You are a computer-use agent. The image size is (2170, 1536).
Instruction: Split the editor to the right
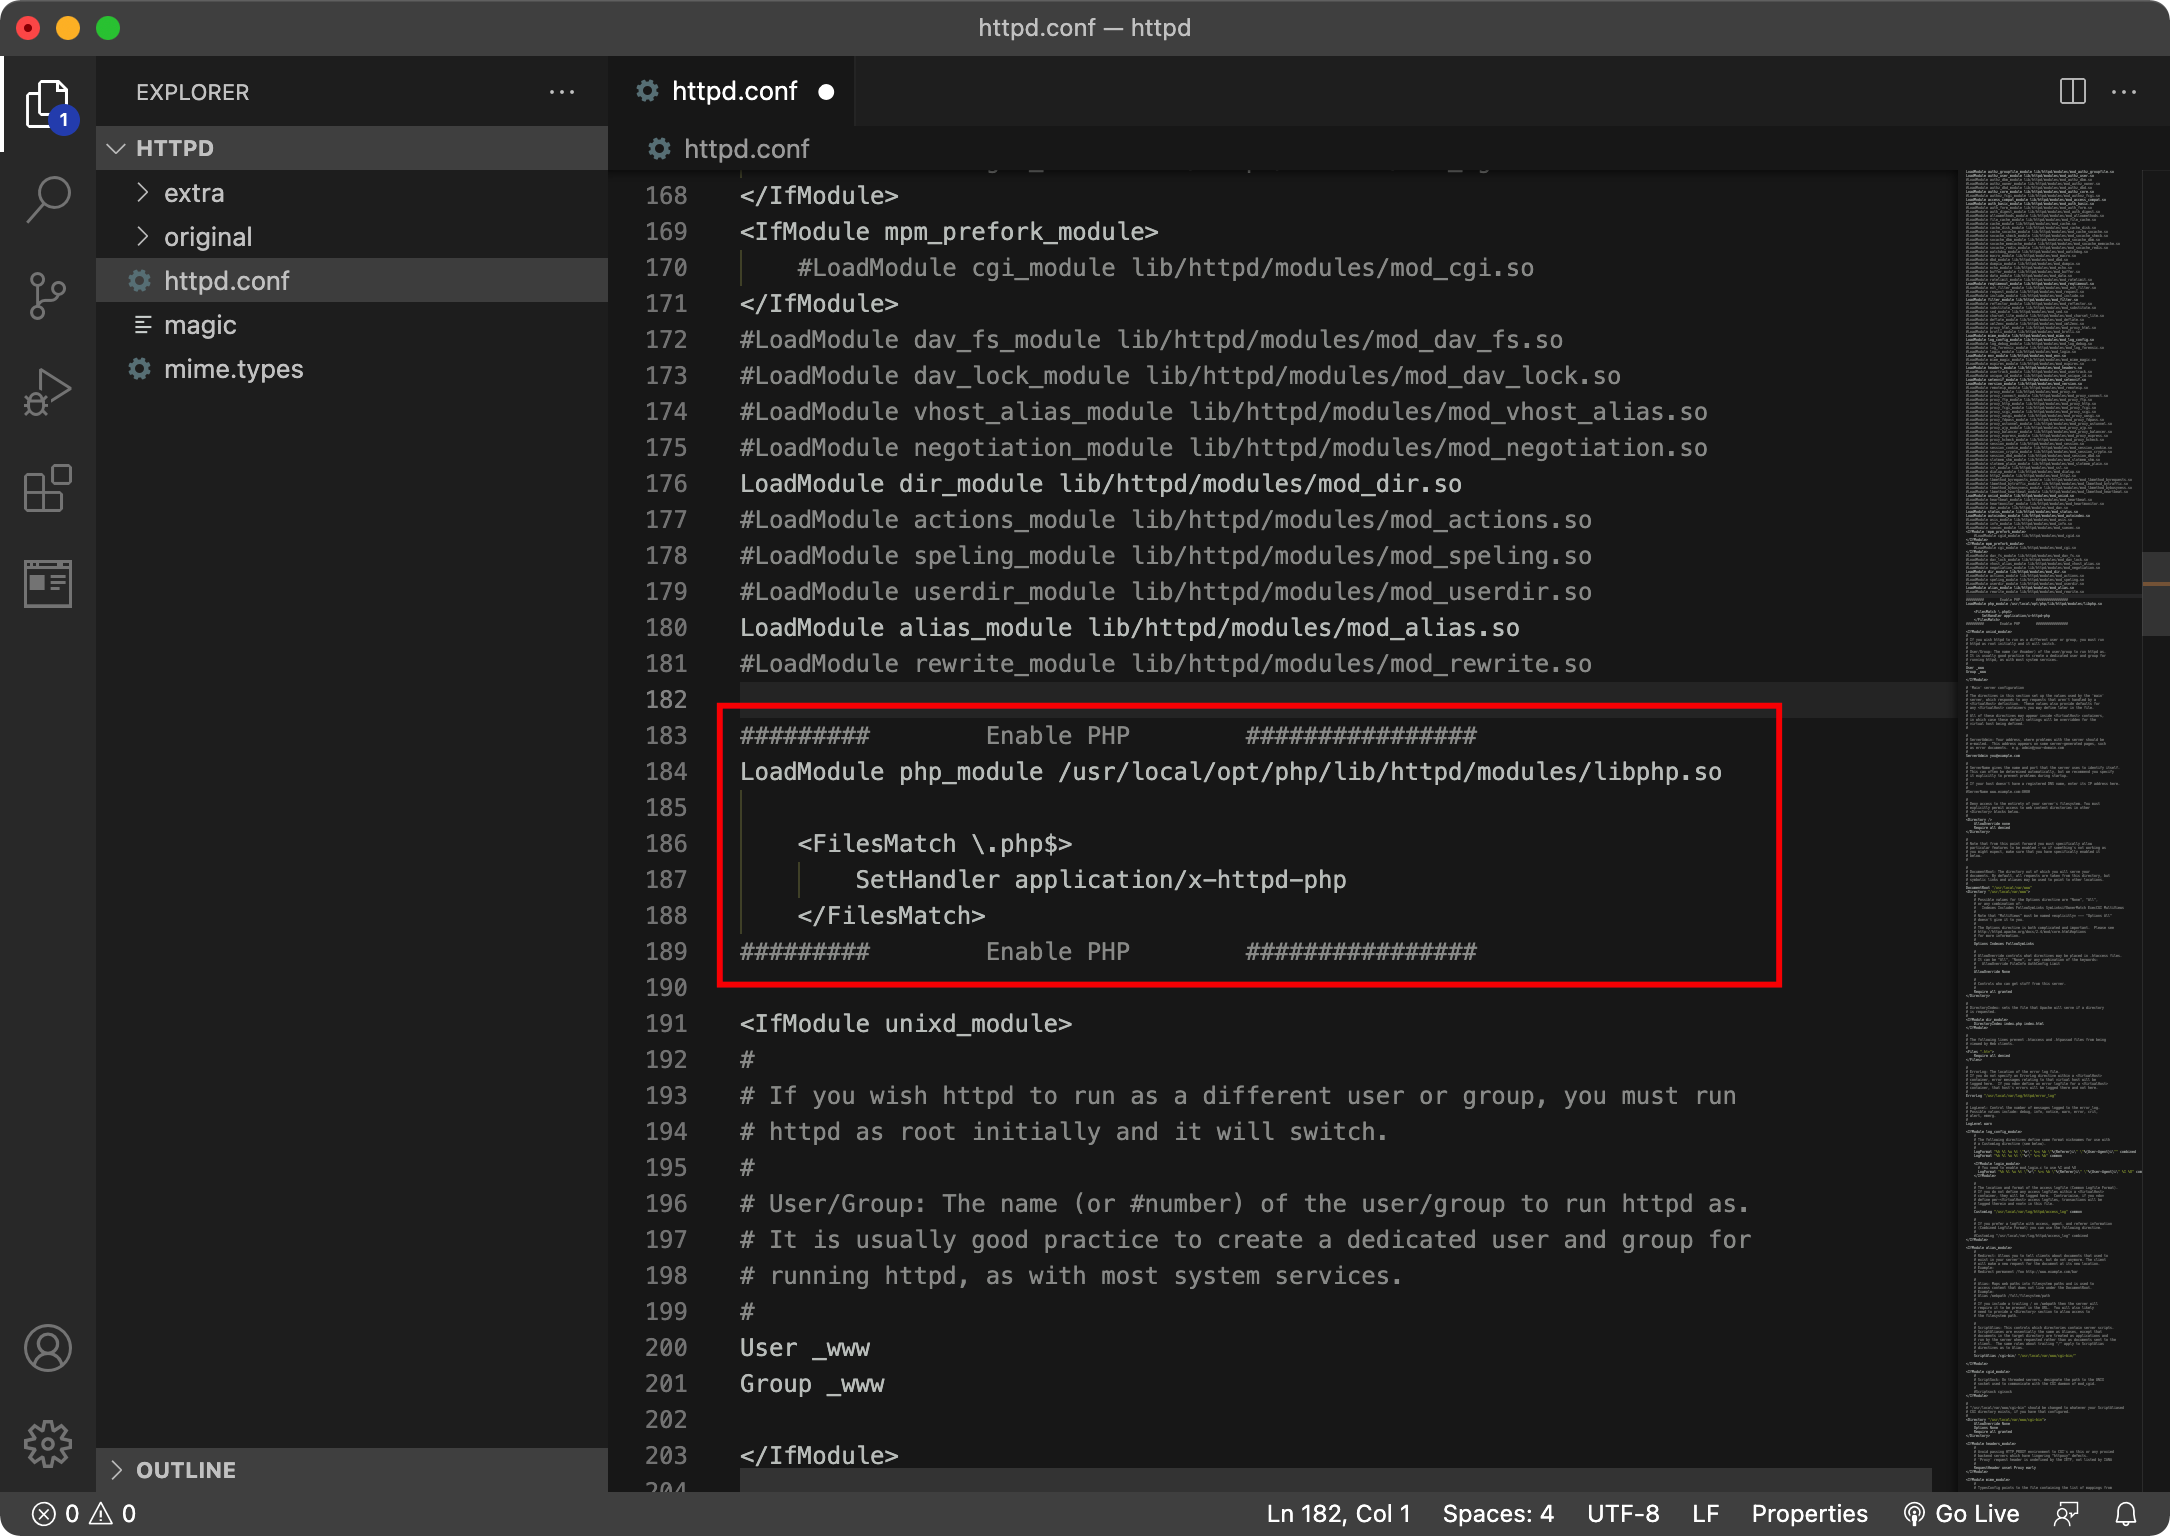point(2073,92)
